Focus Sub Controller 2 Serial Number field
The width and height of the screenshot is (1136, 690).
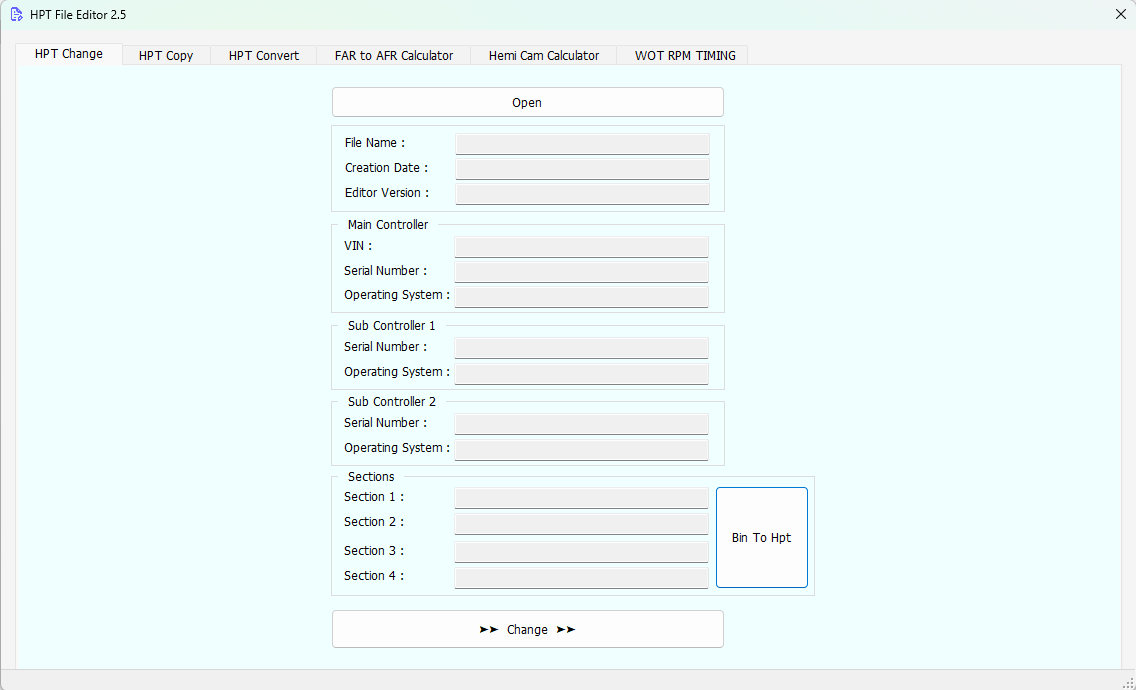pos(581,424)
